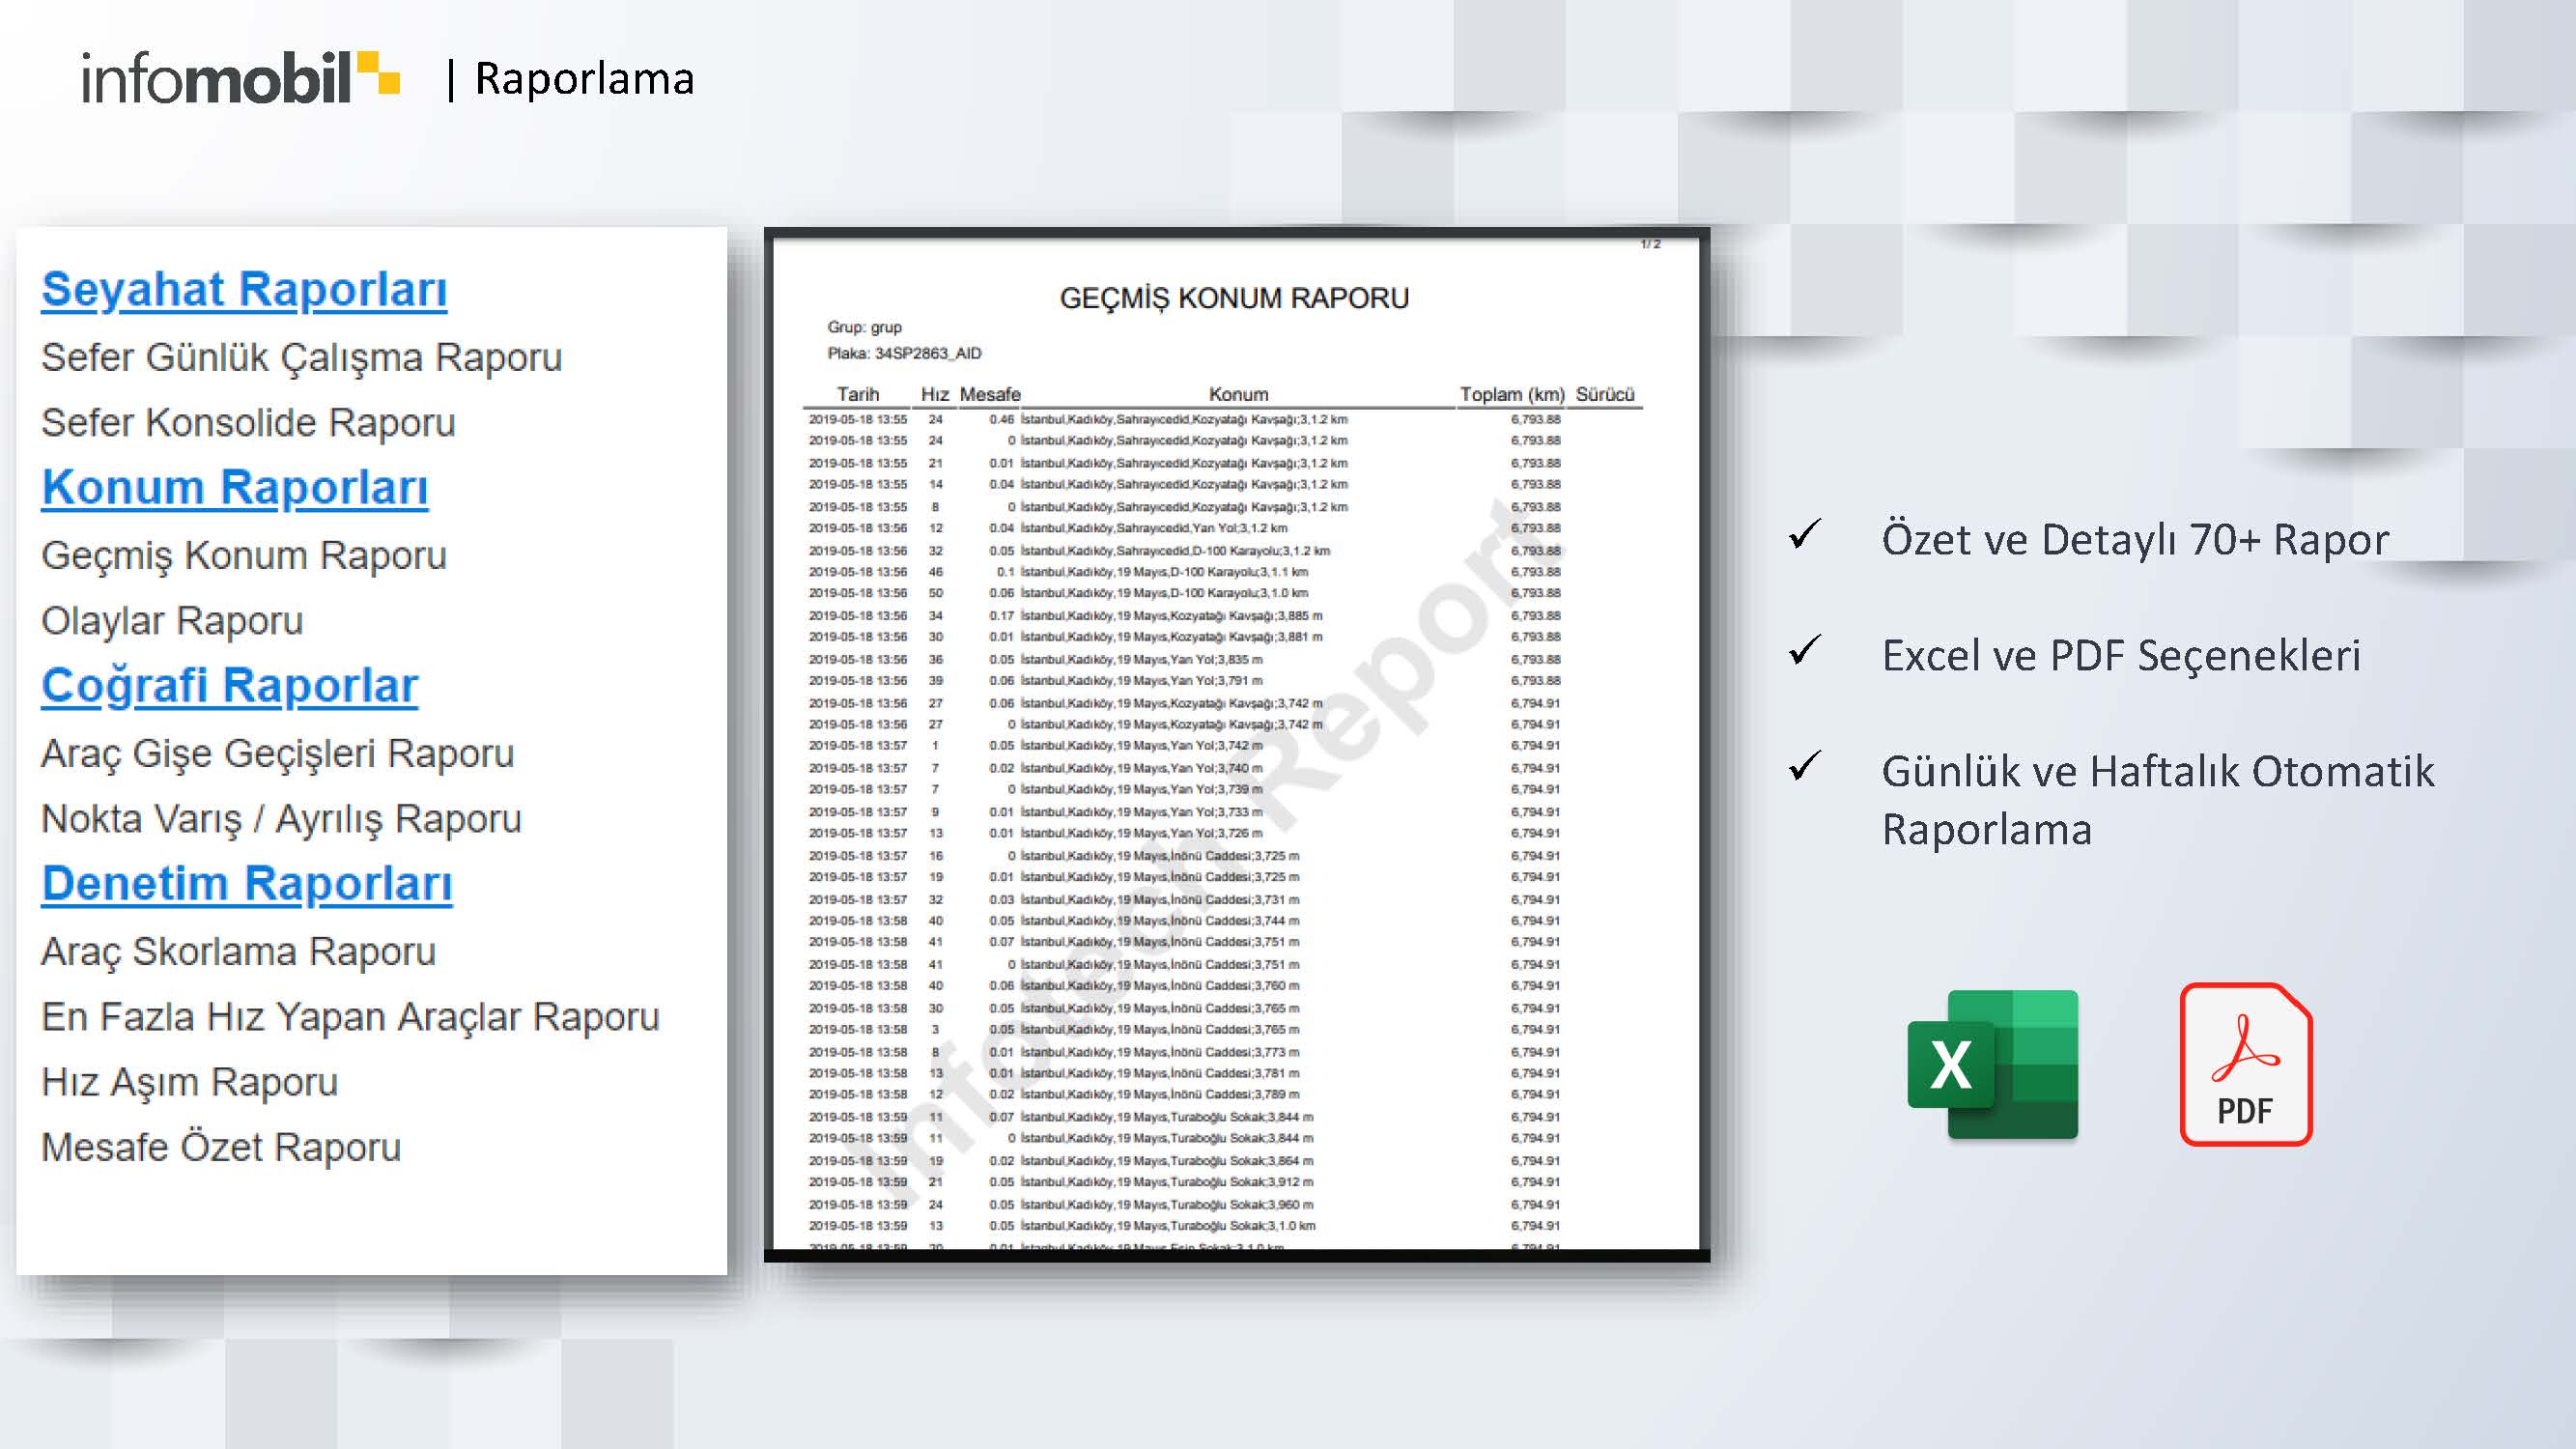The height and width of the screenshot is (1449, 2576).
Task: Select Hız Aşım Raporu
Action: click(x=190, y=1083)
